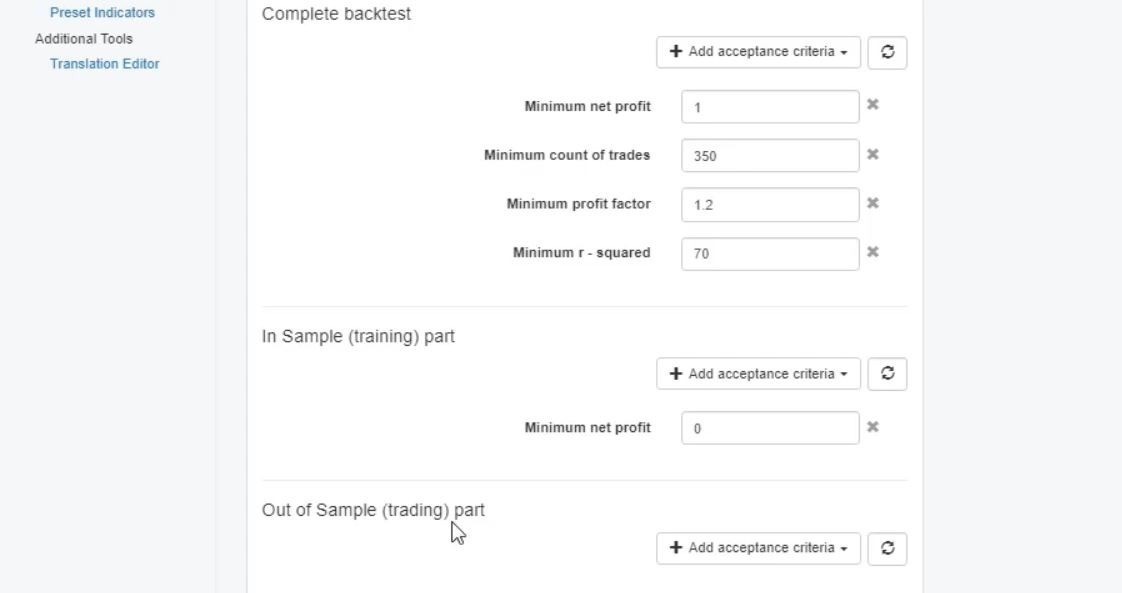Reset Out of Sample acceptance criteria
This screenshot has height=593, width=1122.
click(887, 548)
